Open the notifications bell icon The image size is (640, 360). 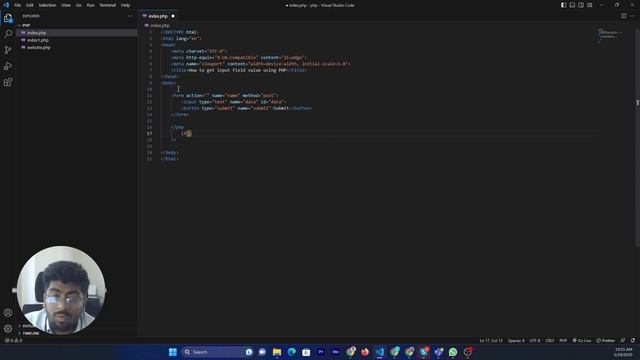coord(633,340)
